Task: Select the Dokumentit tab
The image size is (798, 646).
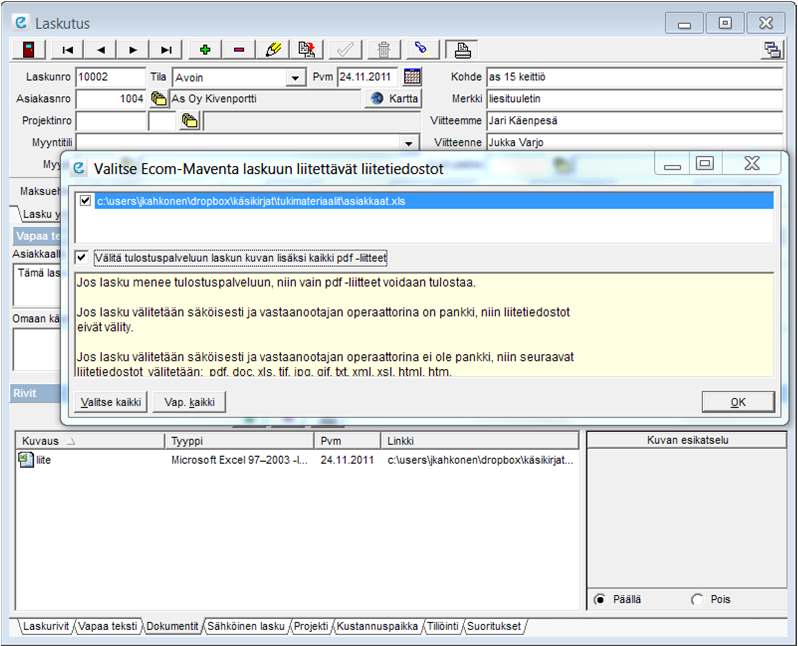Action: tap(172, 626)
